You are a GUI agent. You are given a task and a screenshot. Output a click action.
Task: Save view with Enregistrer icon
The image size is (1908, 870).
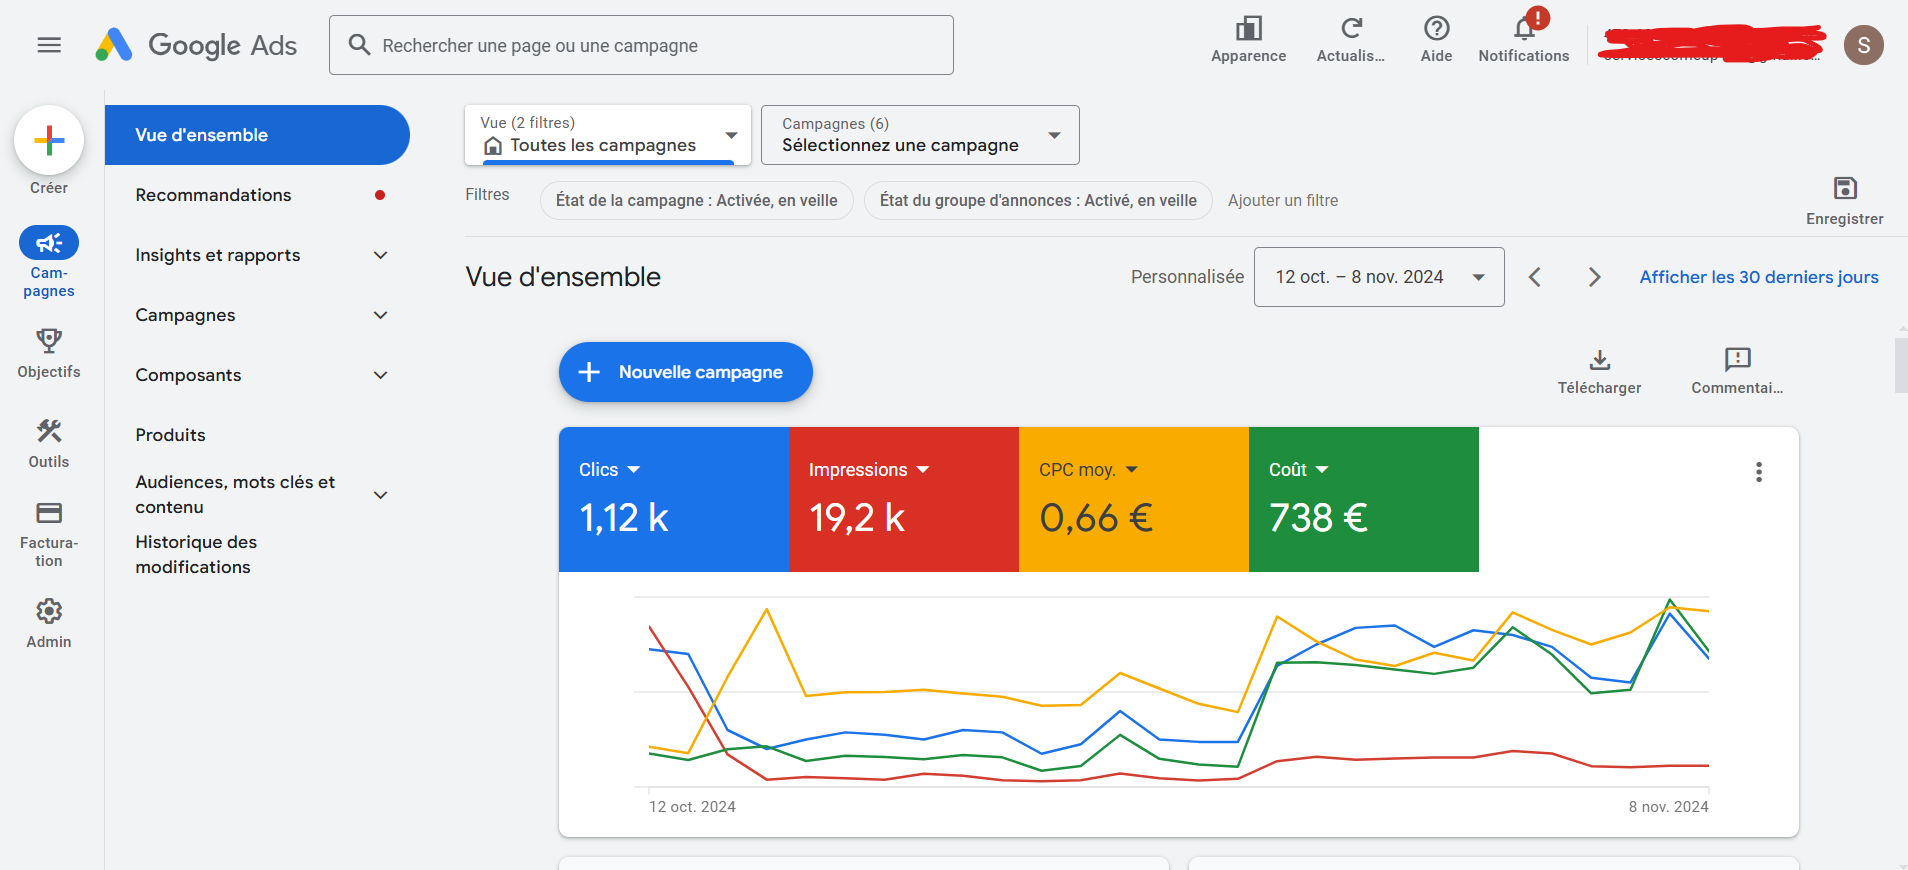tap(1844, 189)
